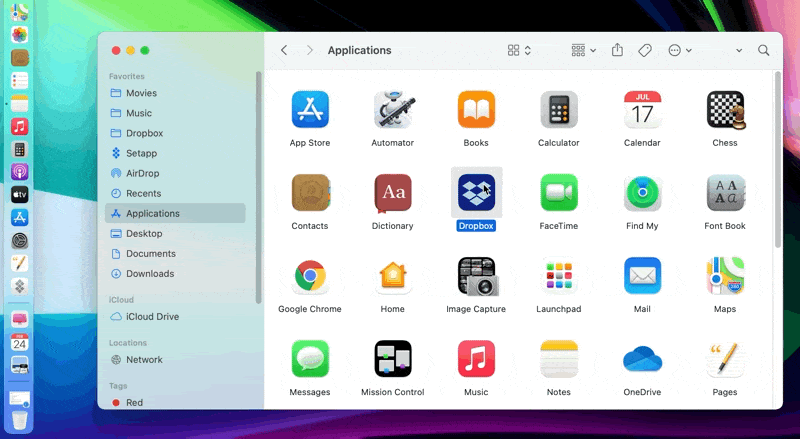
Task: Click the Find My app icon
Action: (642, 192)
